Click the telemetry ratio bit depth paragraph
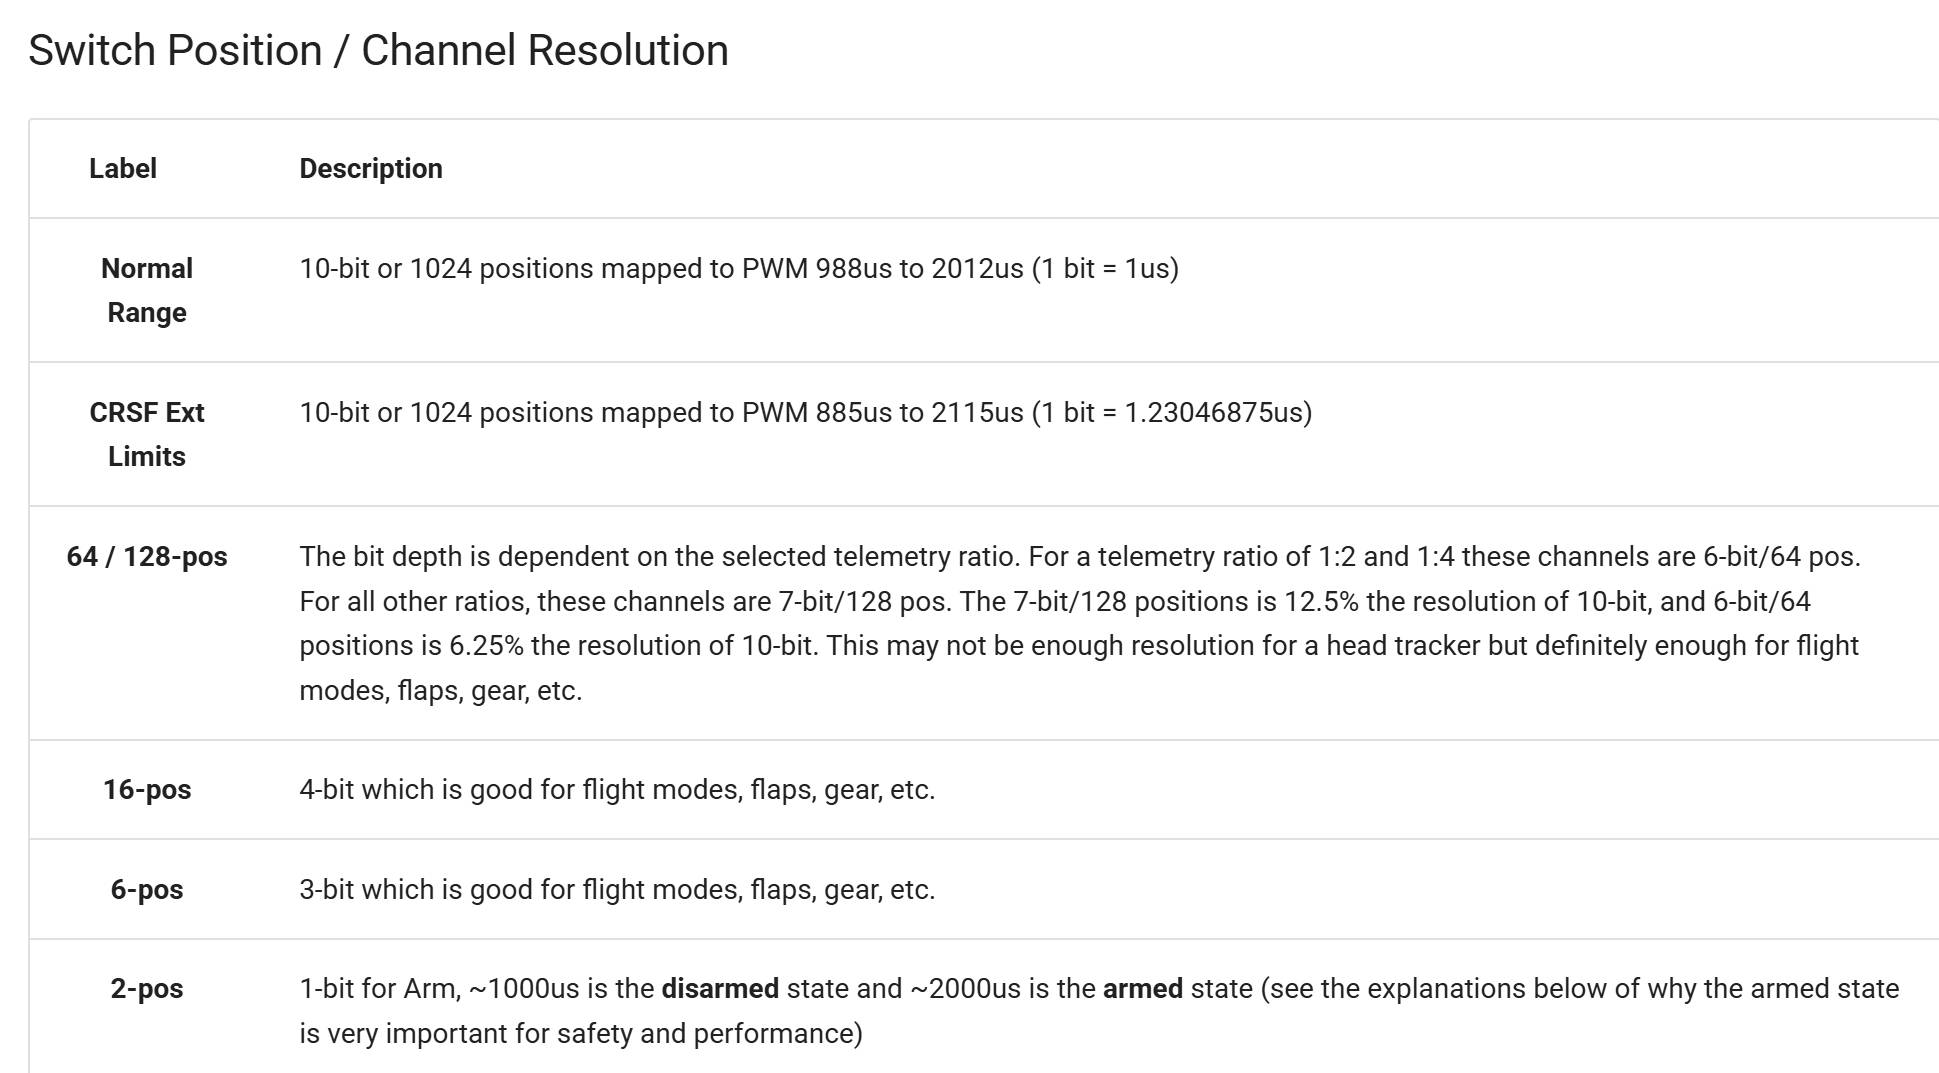This screenshot has width=1939, height=1073. coord(1080,623)
